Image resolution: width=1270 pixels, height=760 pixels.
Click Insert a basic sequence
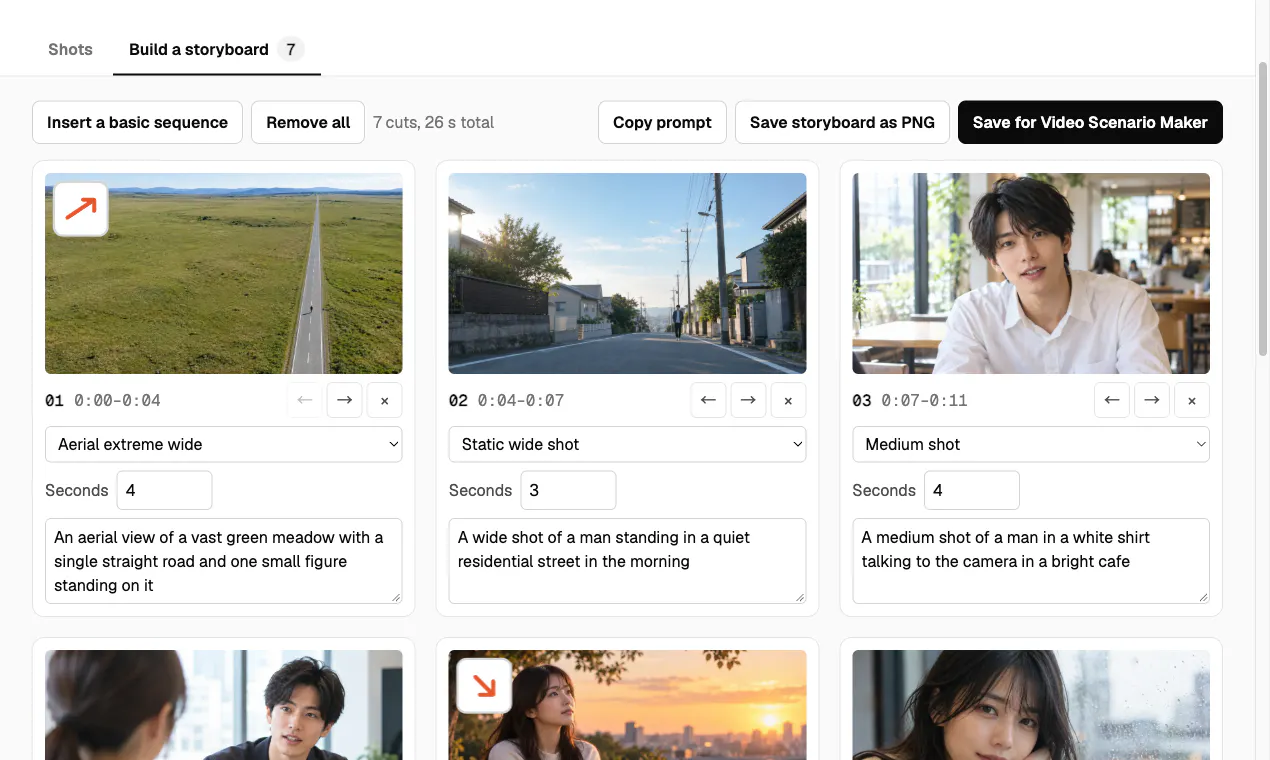point(137,122)
